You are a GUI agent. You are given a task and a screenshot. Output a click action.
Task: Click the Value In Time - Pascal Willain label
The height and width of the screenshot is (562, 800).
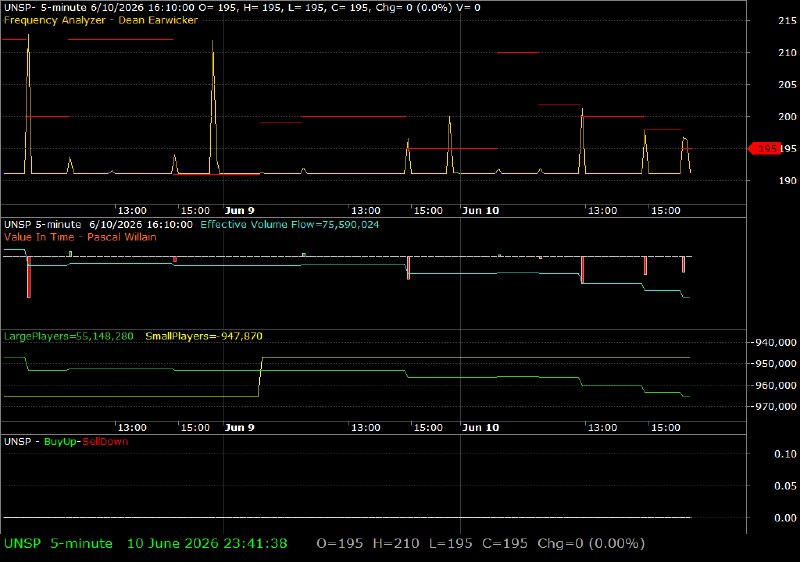(x=80, y=237)
